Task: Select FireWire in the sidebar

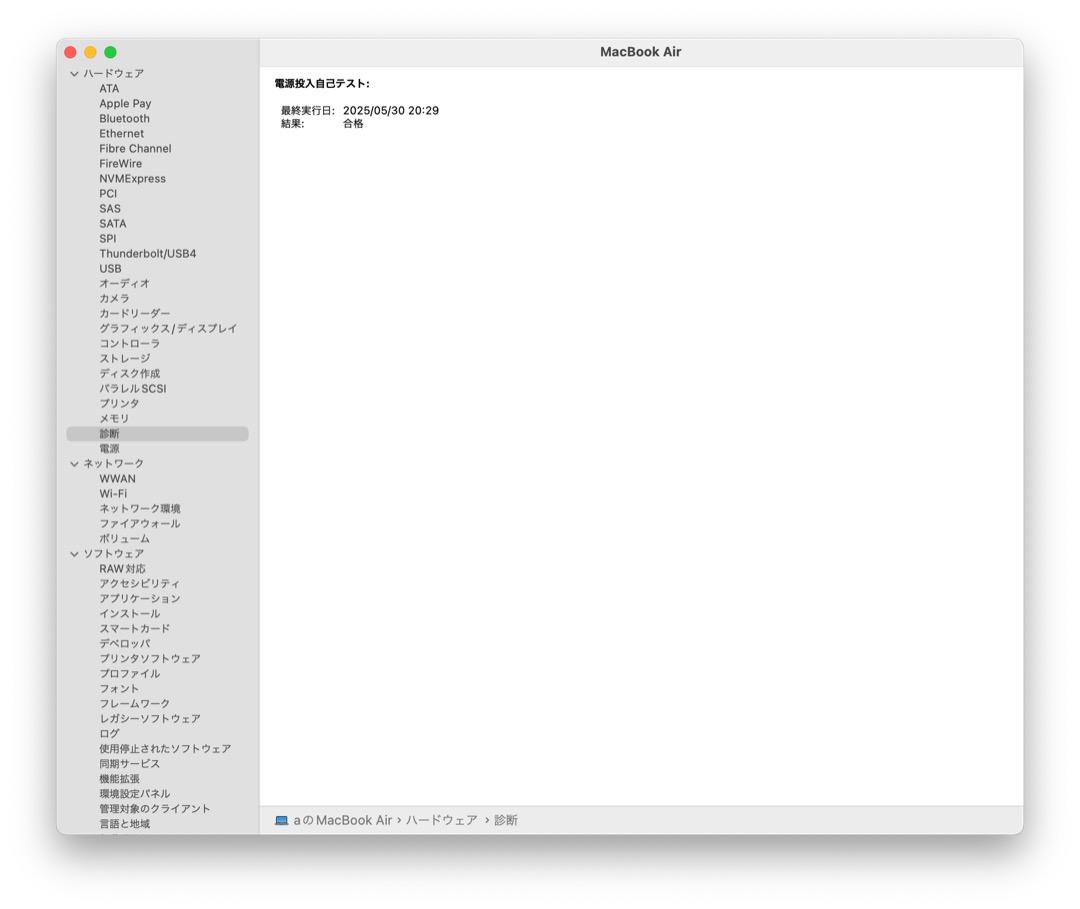Action: 121,164
